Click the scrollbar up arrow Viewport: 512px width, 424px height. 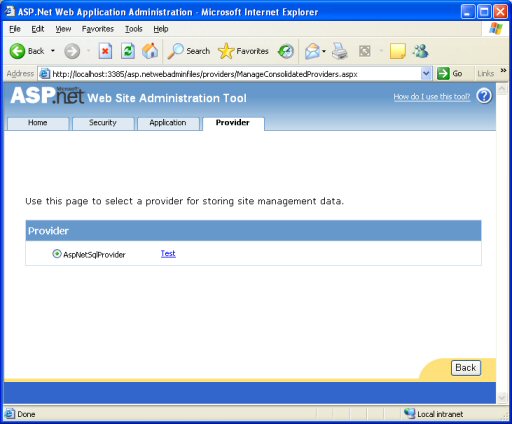coord(502,89)
